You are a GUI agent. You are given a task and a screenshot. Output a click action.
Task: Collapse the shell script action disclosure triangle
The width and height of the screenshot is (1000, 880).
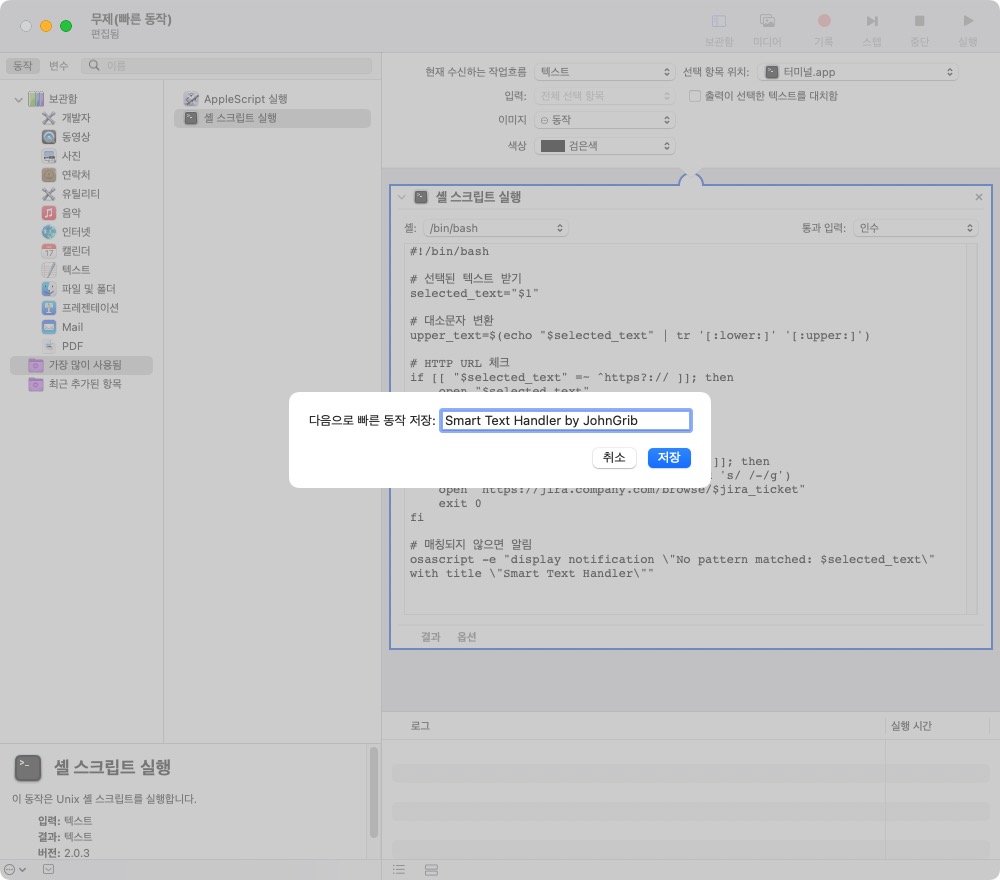402,198
